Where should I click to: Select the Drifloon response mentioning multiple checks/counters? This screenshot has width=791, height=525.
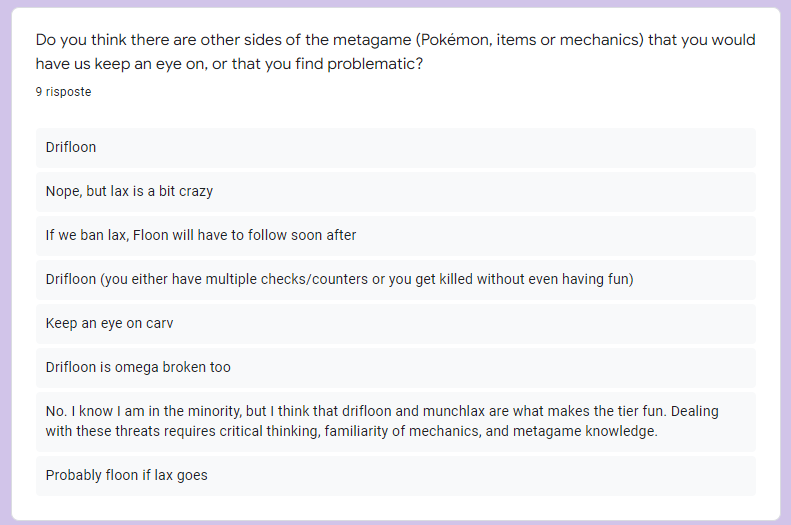pyautogui.click(x=339, y=279)
